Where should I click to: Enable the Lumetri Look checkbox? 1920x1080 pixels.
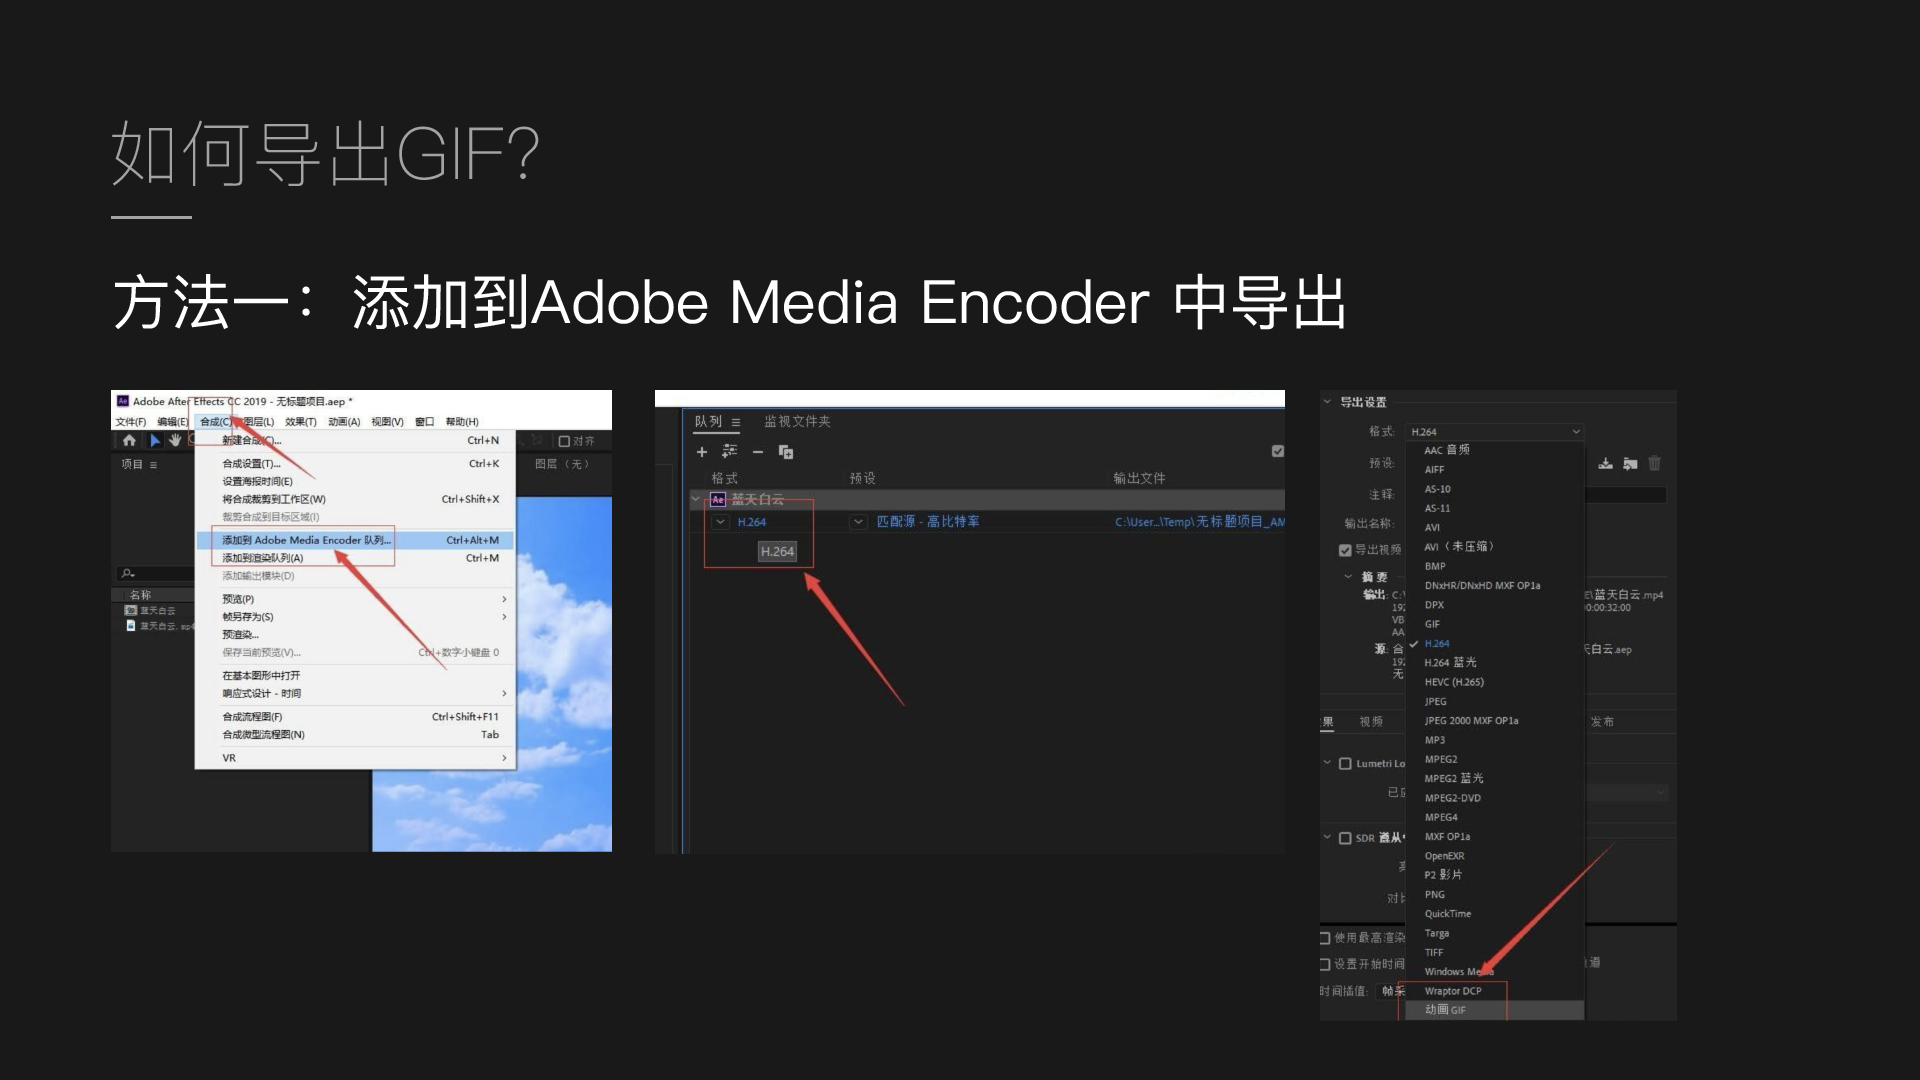[x=1345, y=764]
